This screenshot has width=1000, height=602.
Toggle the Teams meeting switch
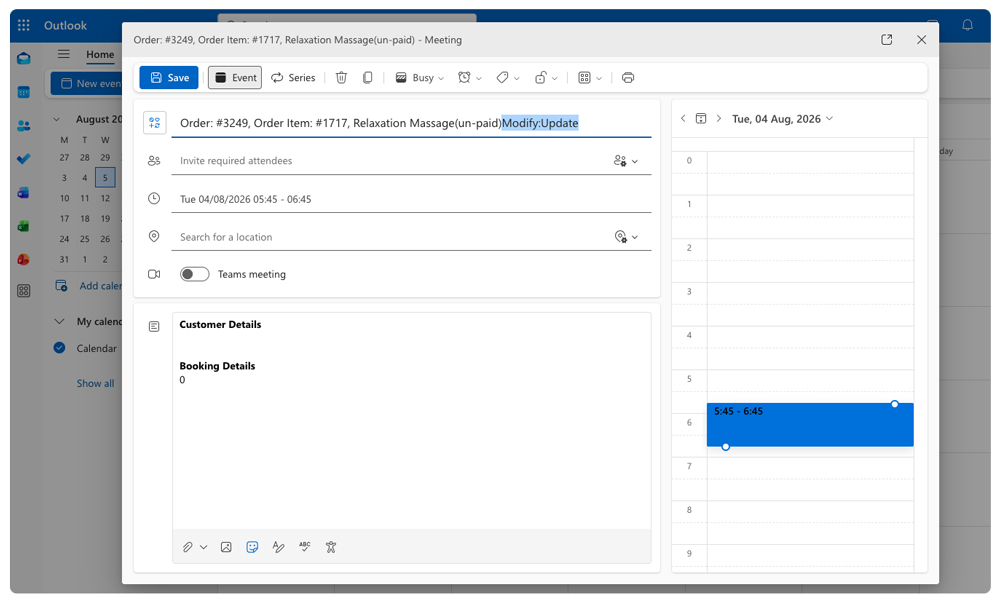[x=195, y=274]
